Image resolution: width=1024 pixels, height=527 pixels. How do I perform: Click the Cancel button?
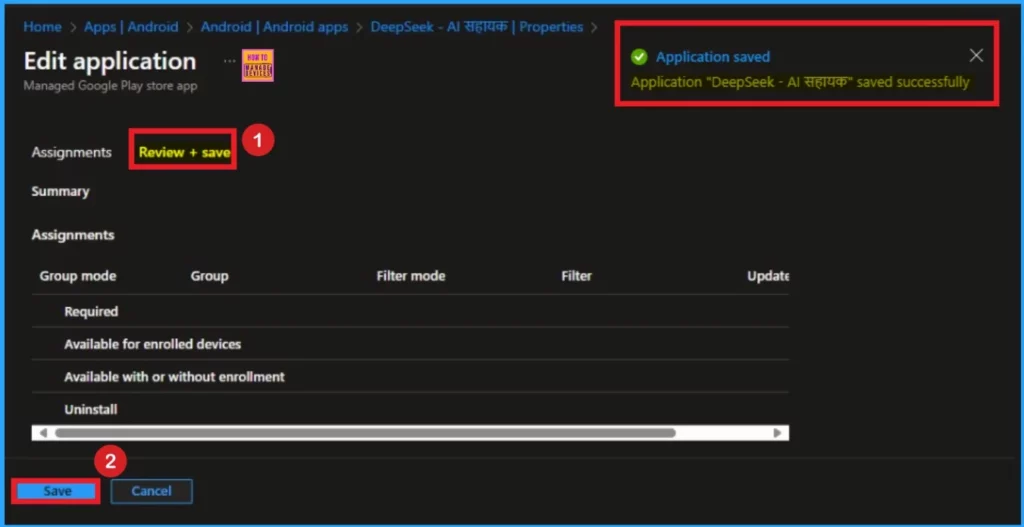(152, 491)
